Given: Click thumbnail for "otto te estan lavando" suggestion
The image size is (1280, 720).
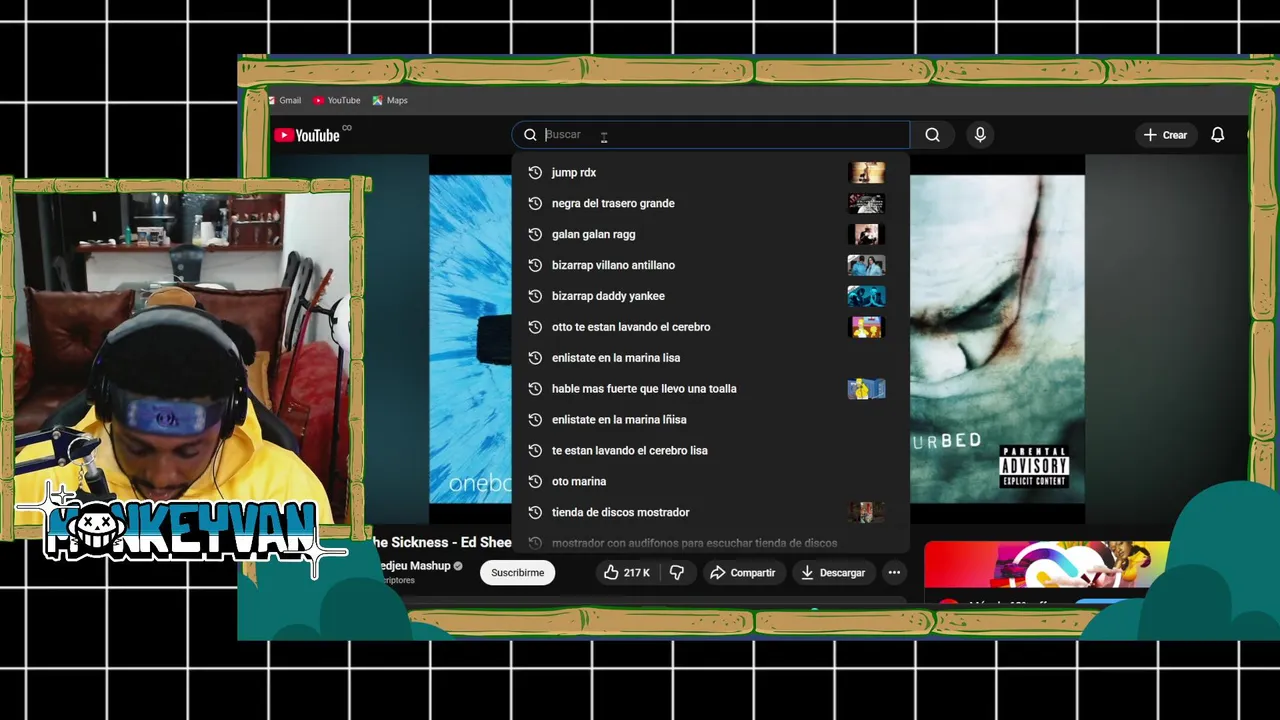Looking at the screenshot, I should (866, 327).
